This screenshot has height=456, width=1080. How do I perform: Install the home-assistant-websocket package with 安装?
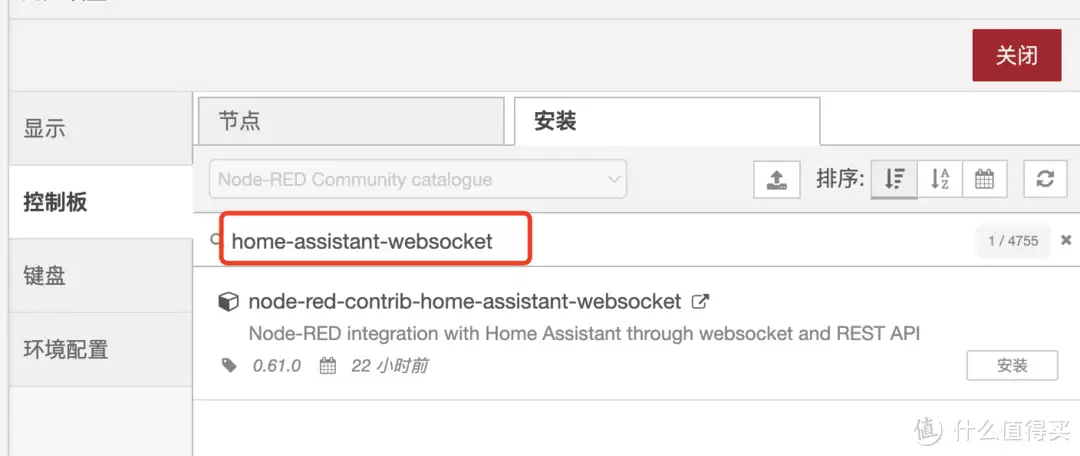tap(1012, 365)
